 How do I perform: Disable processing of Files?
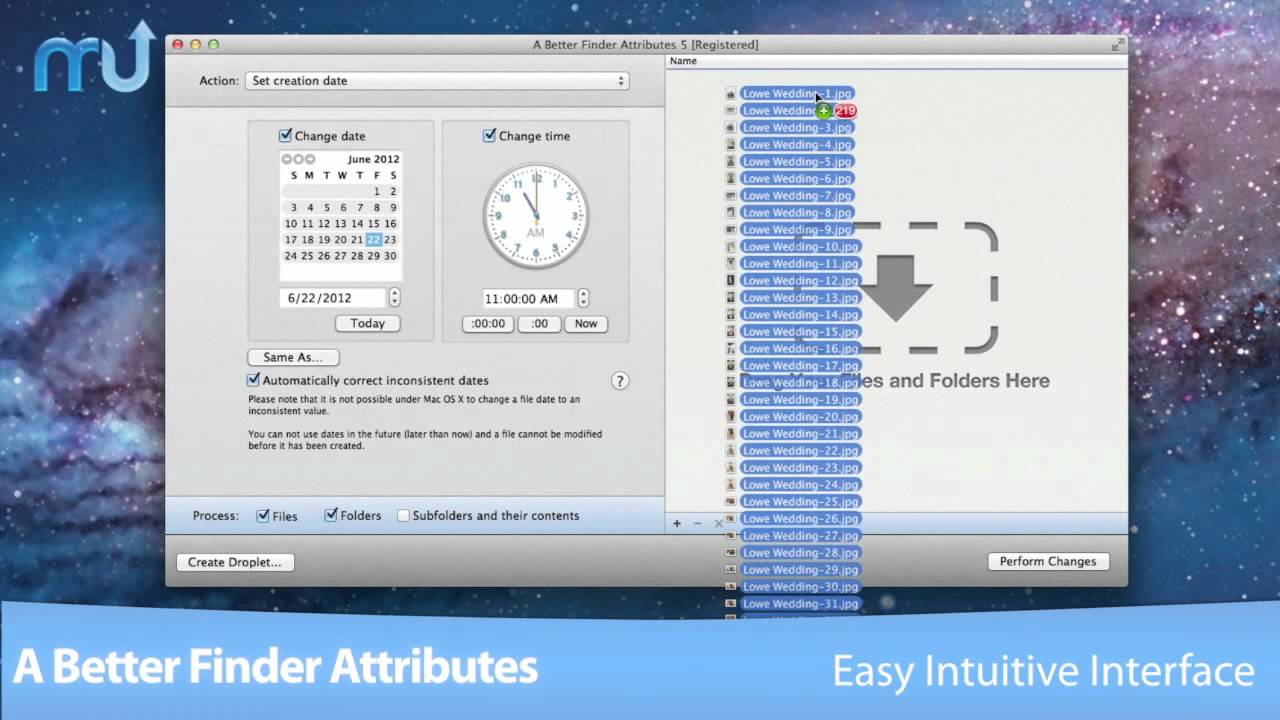coord(263,516)
